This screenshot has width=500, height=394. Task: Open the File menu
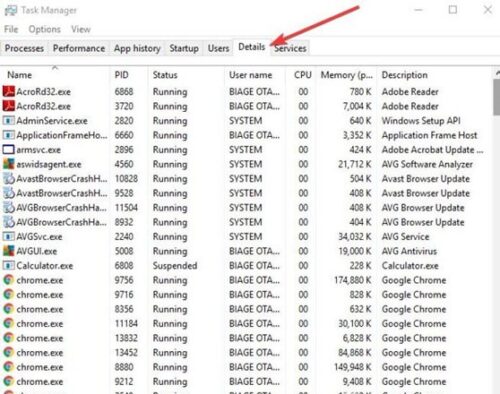tap(11, 29)
